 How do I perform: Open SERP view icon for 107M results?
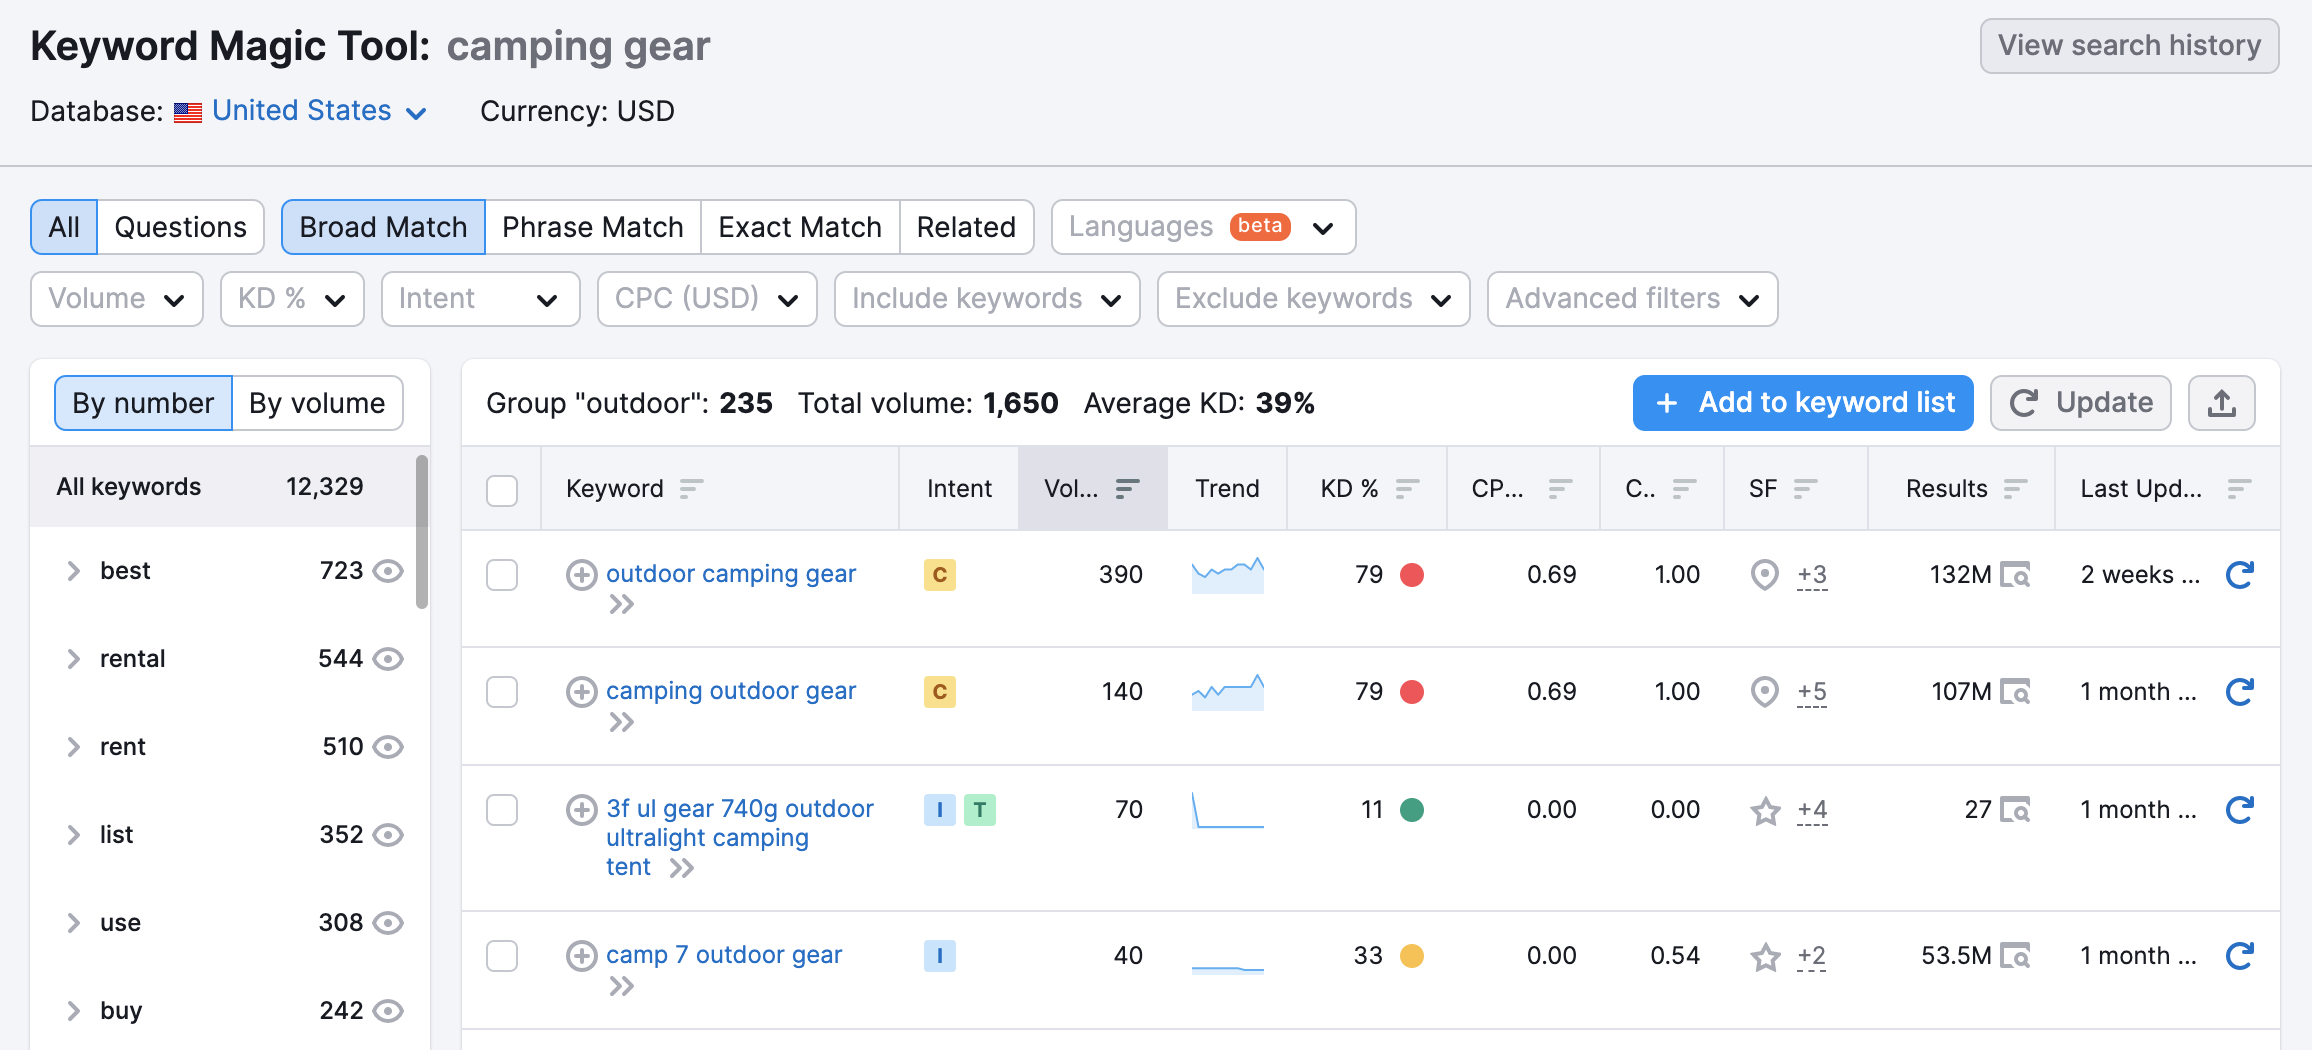click(2015, 692)
